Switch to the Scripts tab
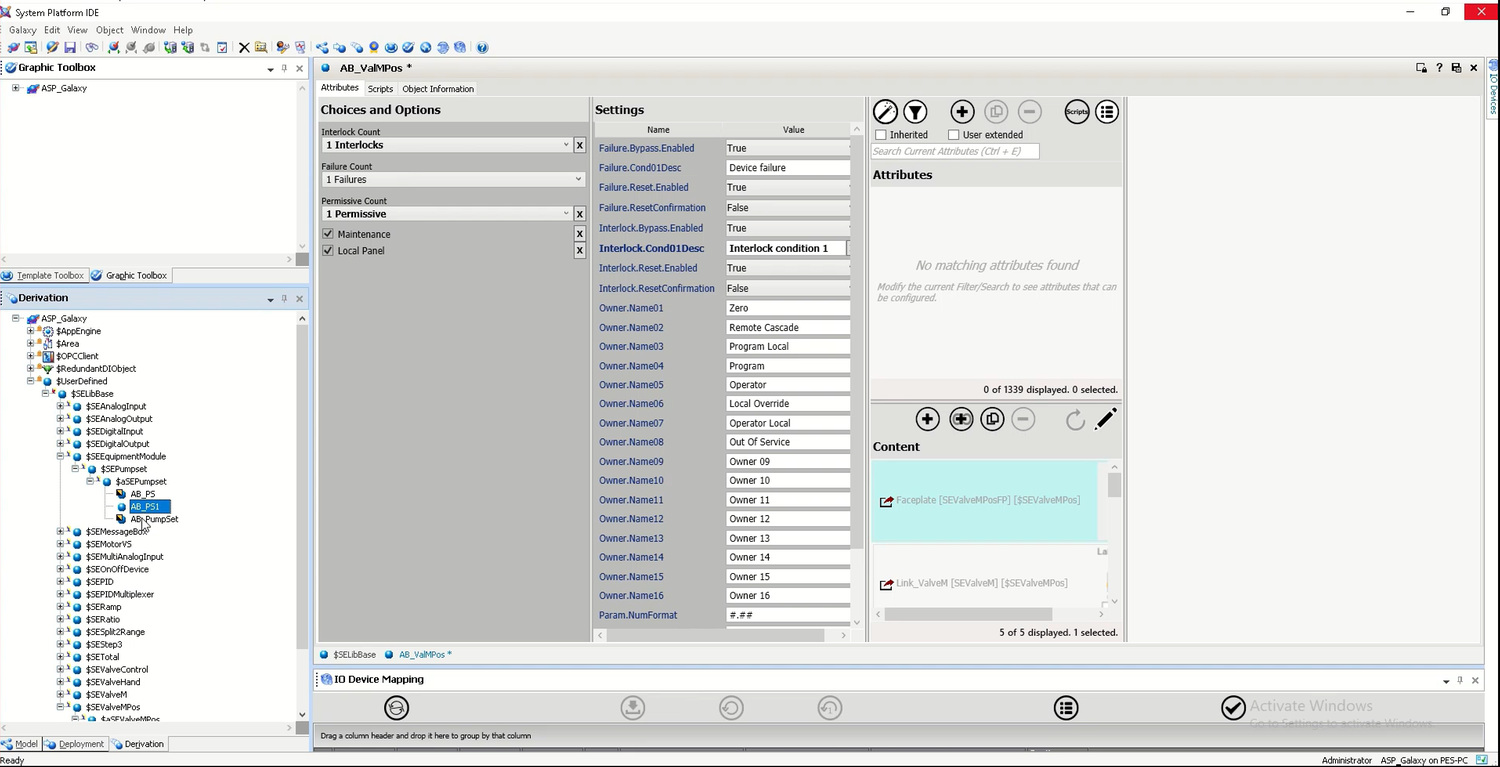1500x767 pixels. coord(380,89)
